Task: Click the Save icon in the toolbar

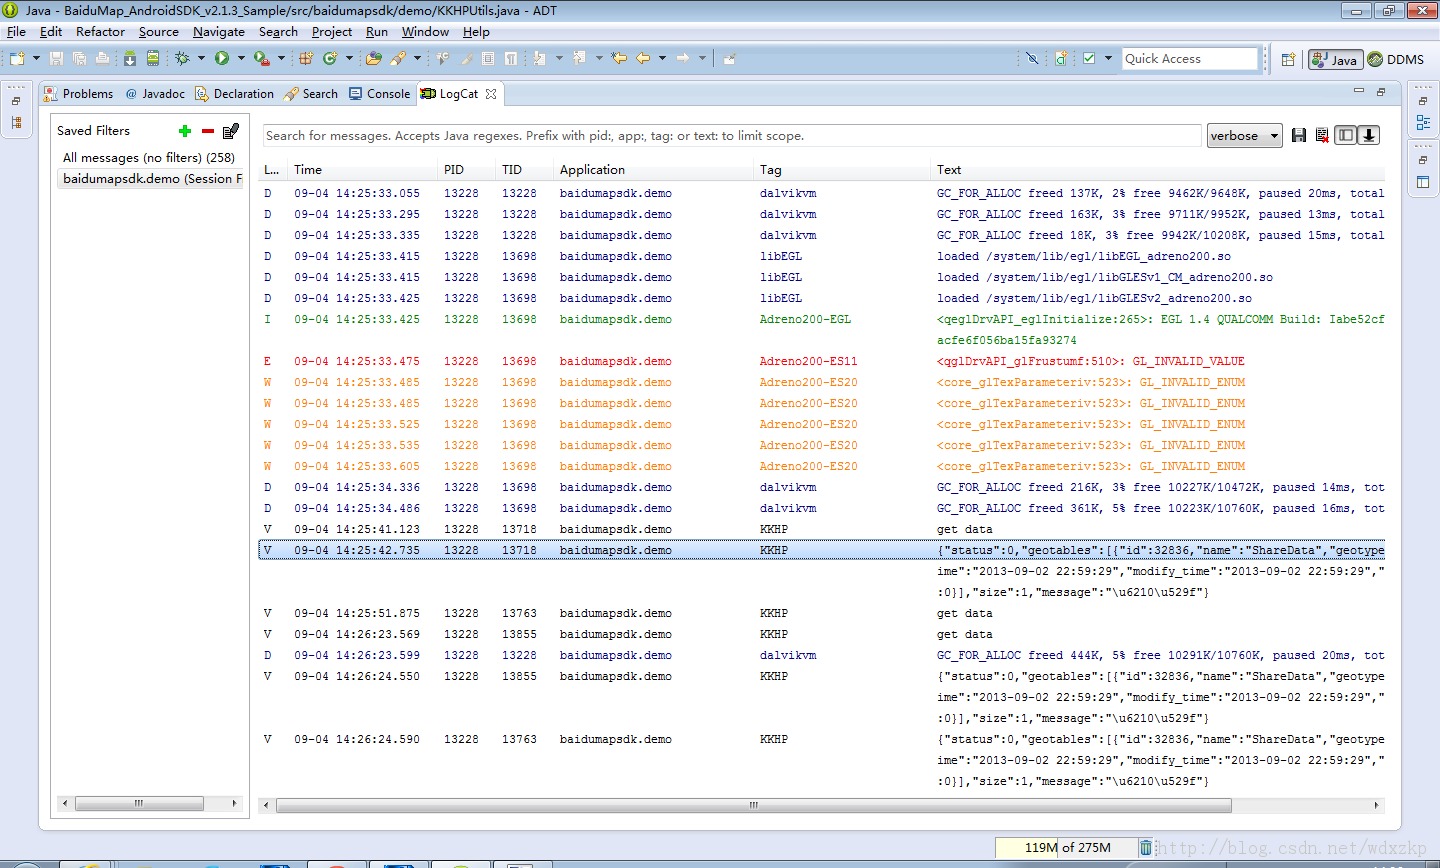Action: pyautogui.click(x=56, y=59)
